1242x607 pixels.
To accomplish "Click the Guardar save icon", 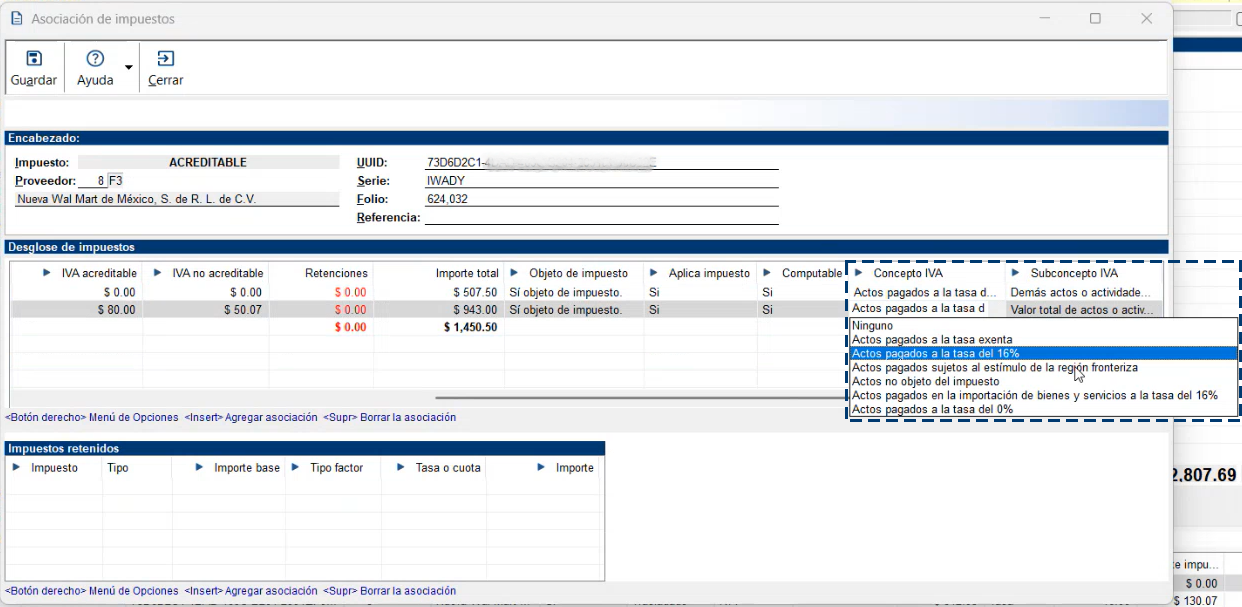I will click(34, 59).
